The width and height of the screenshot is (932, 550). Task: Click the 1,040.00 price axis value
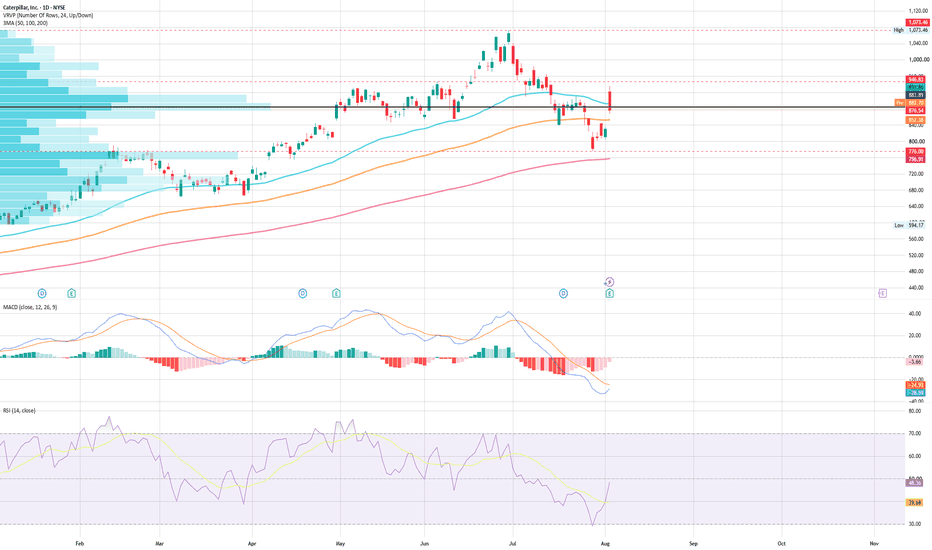[x=918, y=43]
